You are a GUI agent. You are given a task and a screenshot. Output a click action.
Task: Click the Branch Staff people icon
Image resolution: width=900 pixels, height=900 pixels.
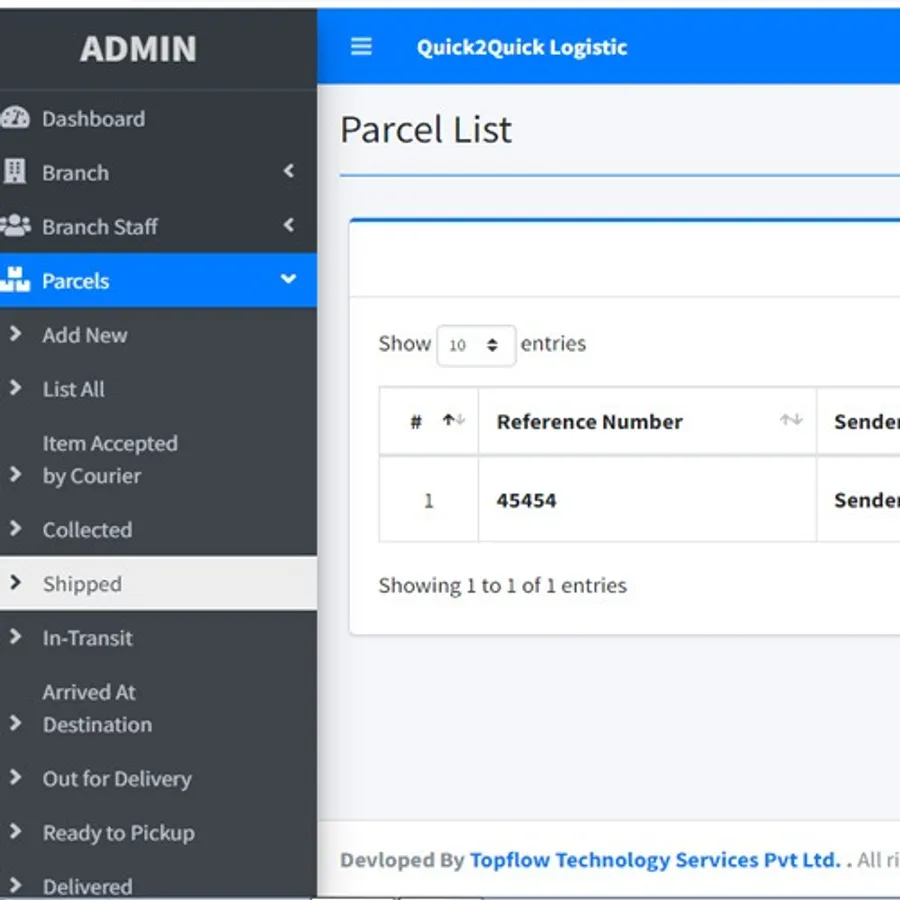click(x=15, y=226)
